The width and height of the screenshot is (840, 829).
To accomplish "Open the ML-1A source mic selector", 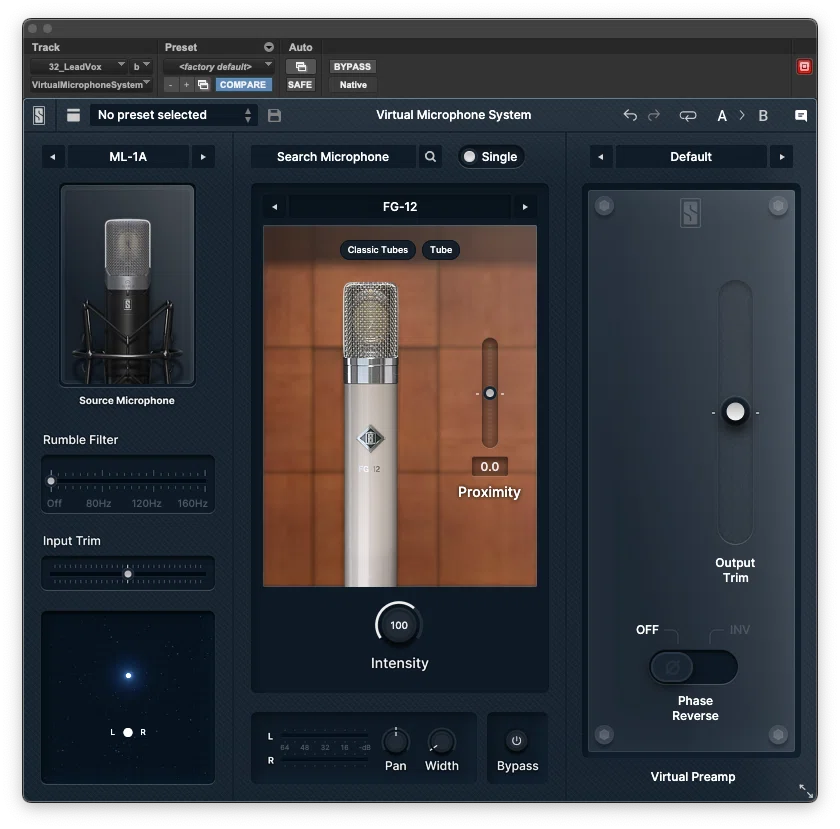I will pyautogui.click(x=128, y=157).
